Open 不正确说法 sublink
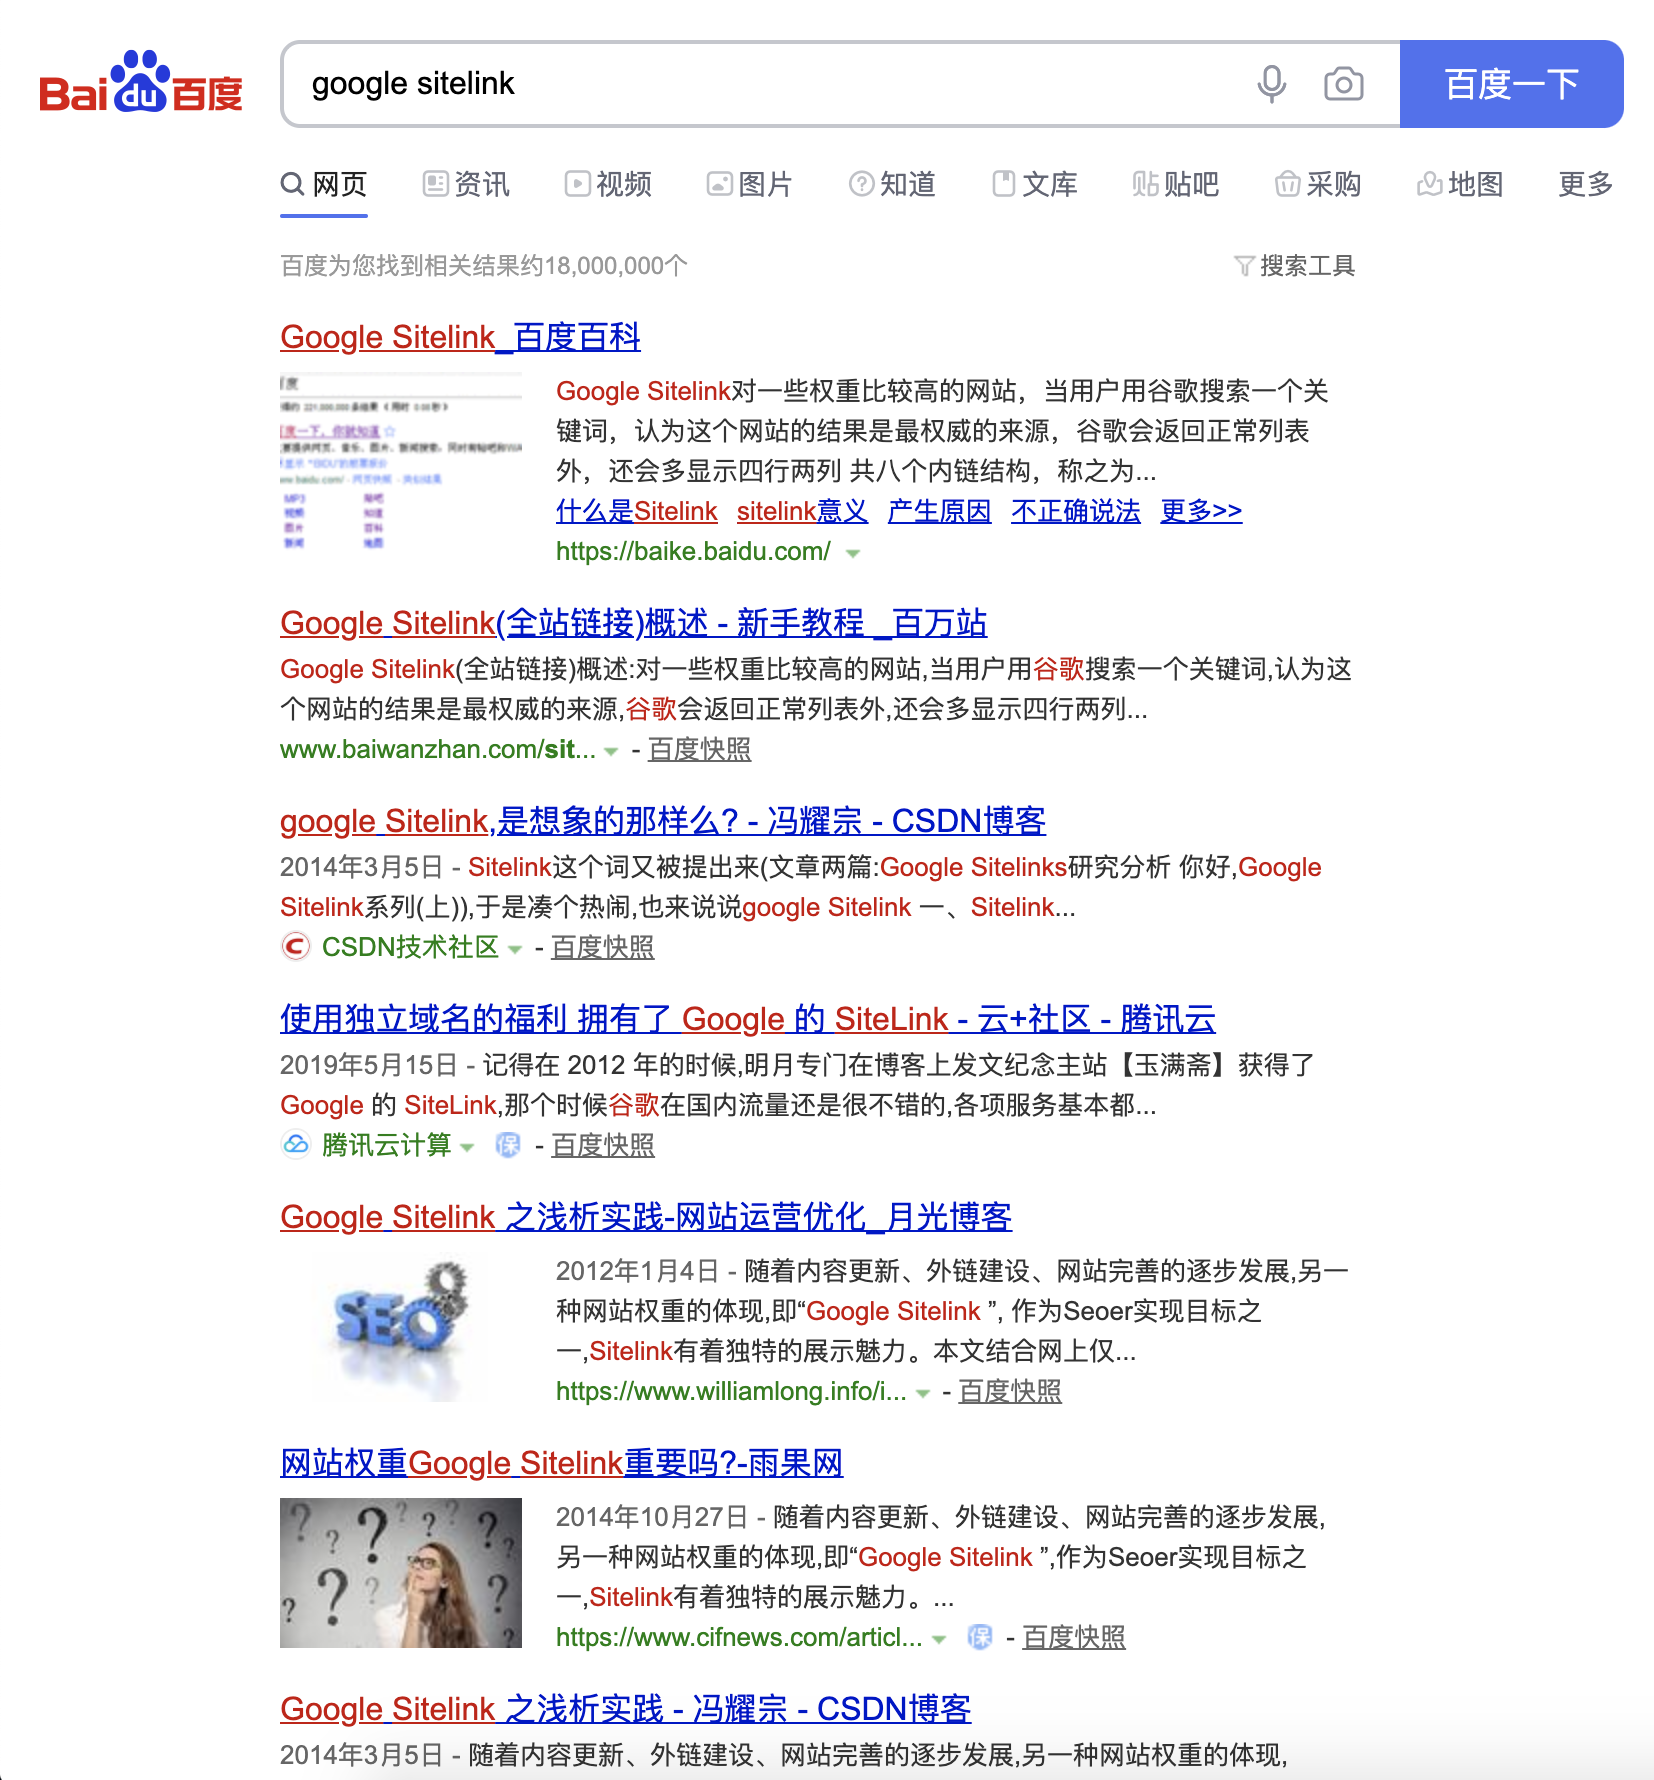This screenshot has width=1654, height=1780. (1075, 511)
